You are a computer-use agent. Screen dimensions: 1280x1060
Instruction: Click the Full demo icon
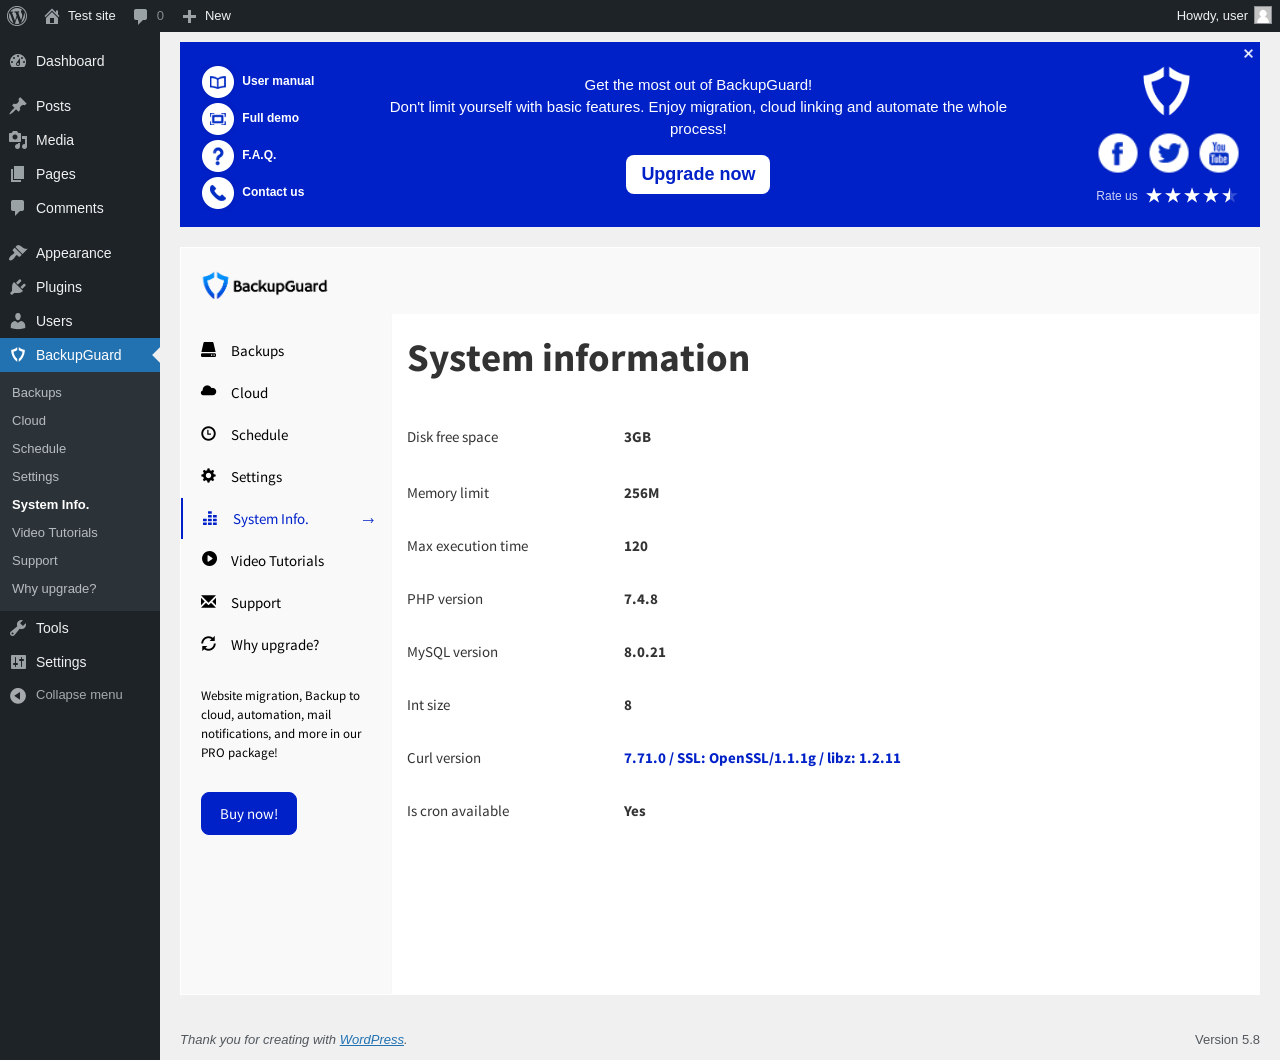[x=218, y=119]
